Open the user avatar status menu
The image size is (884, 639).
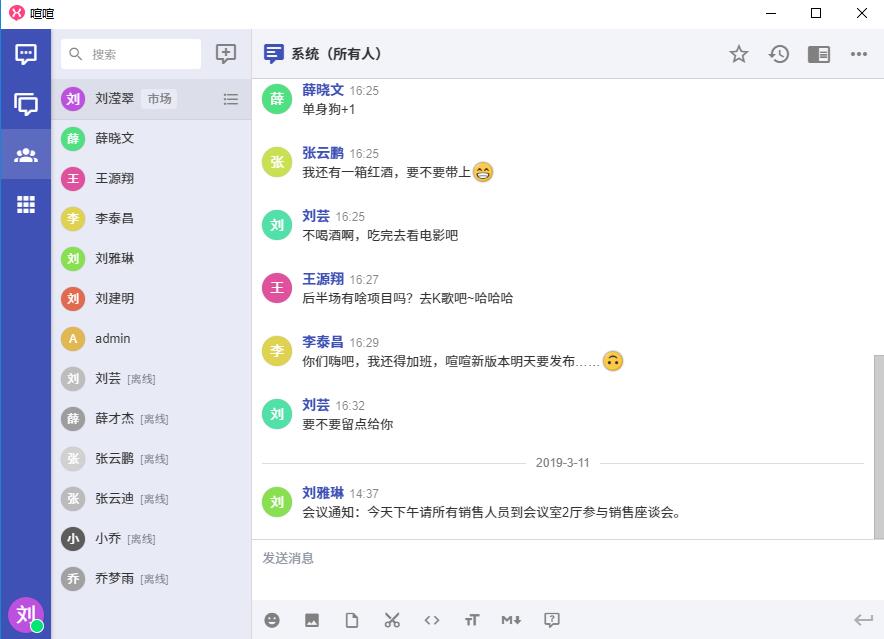[26, 614]
